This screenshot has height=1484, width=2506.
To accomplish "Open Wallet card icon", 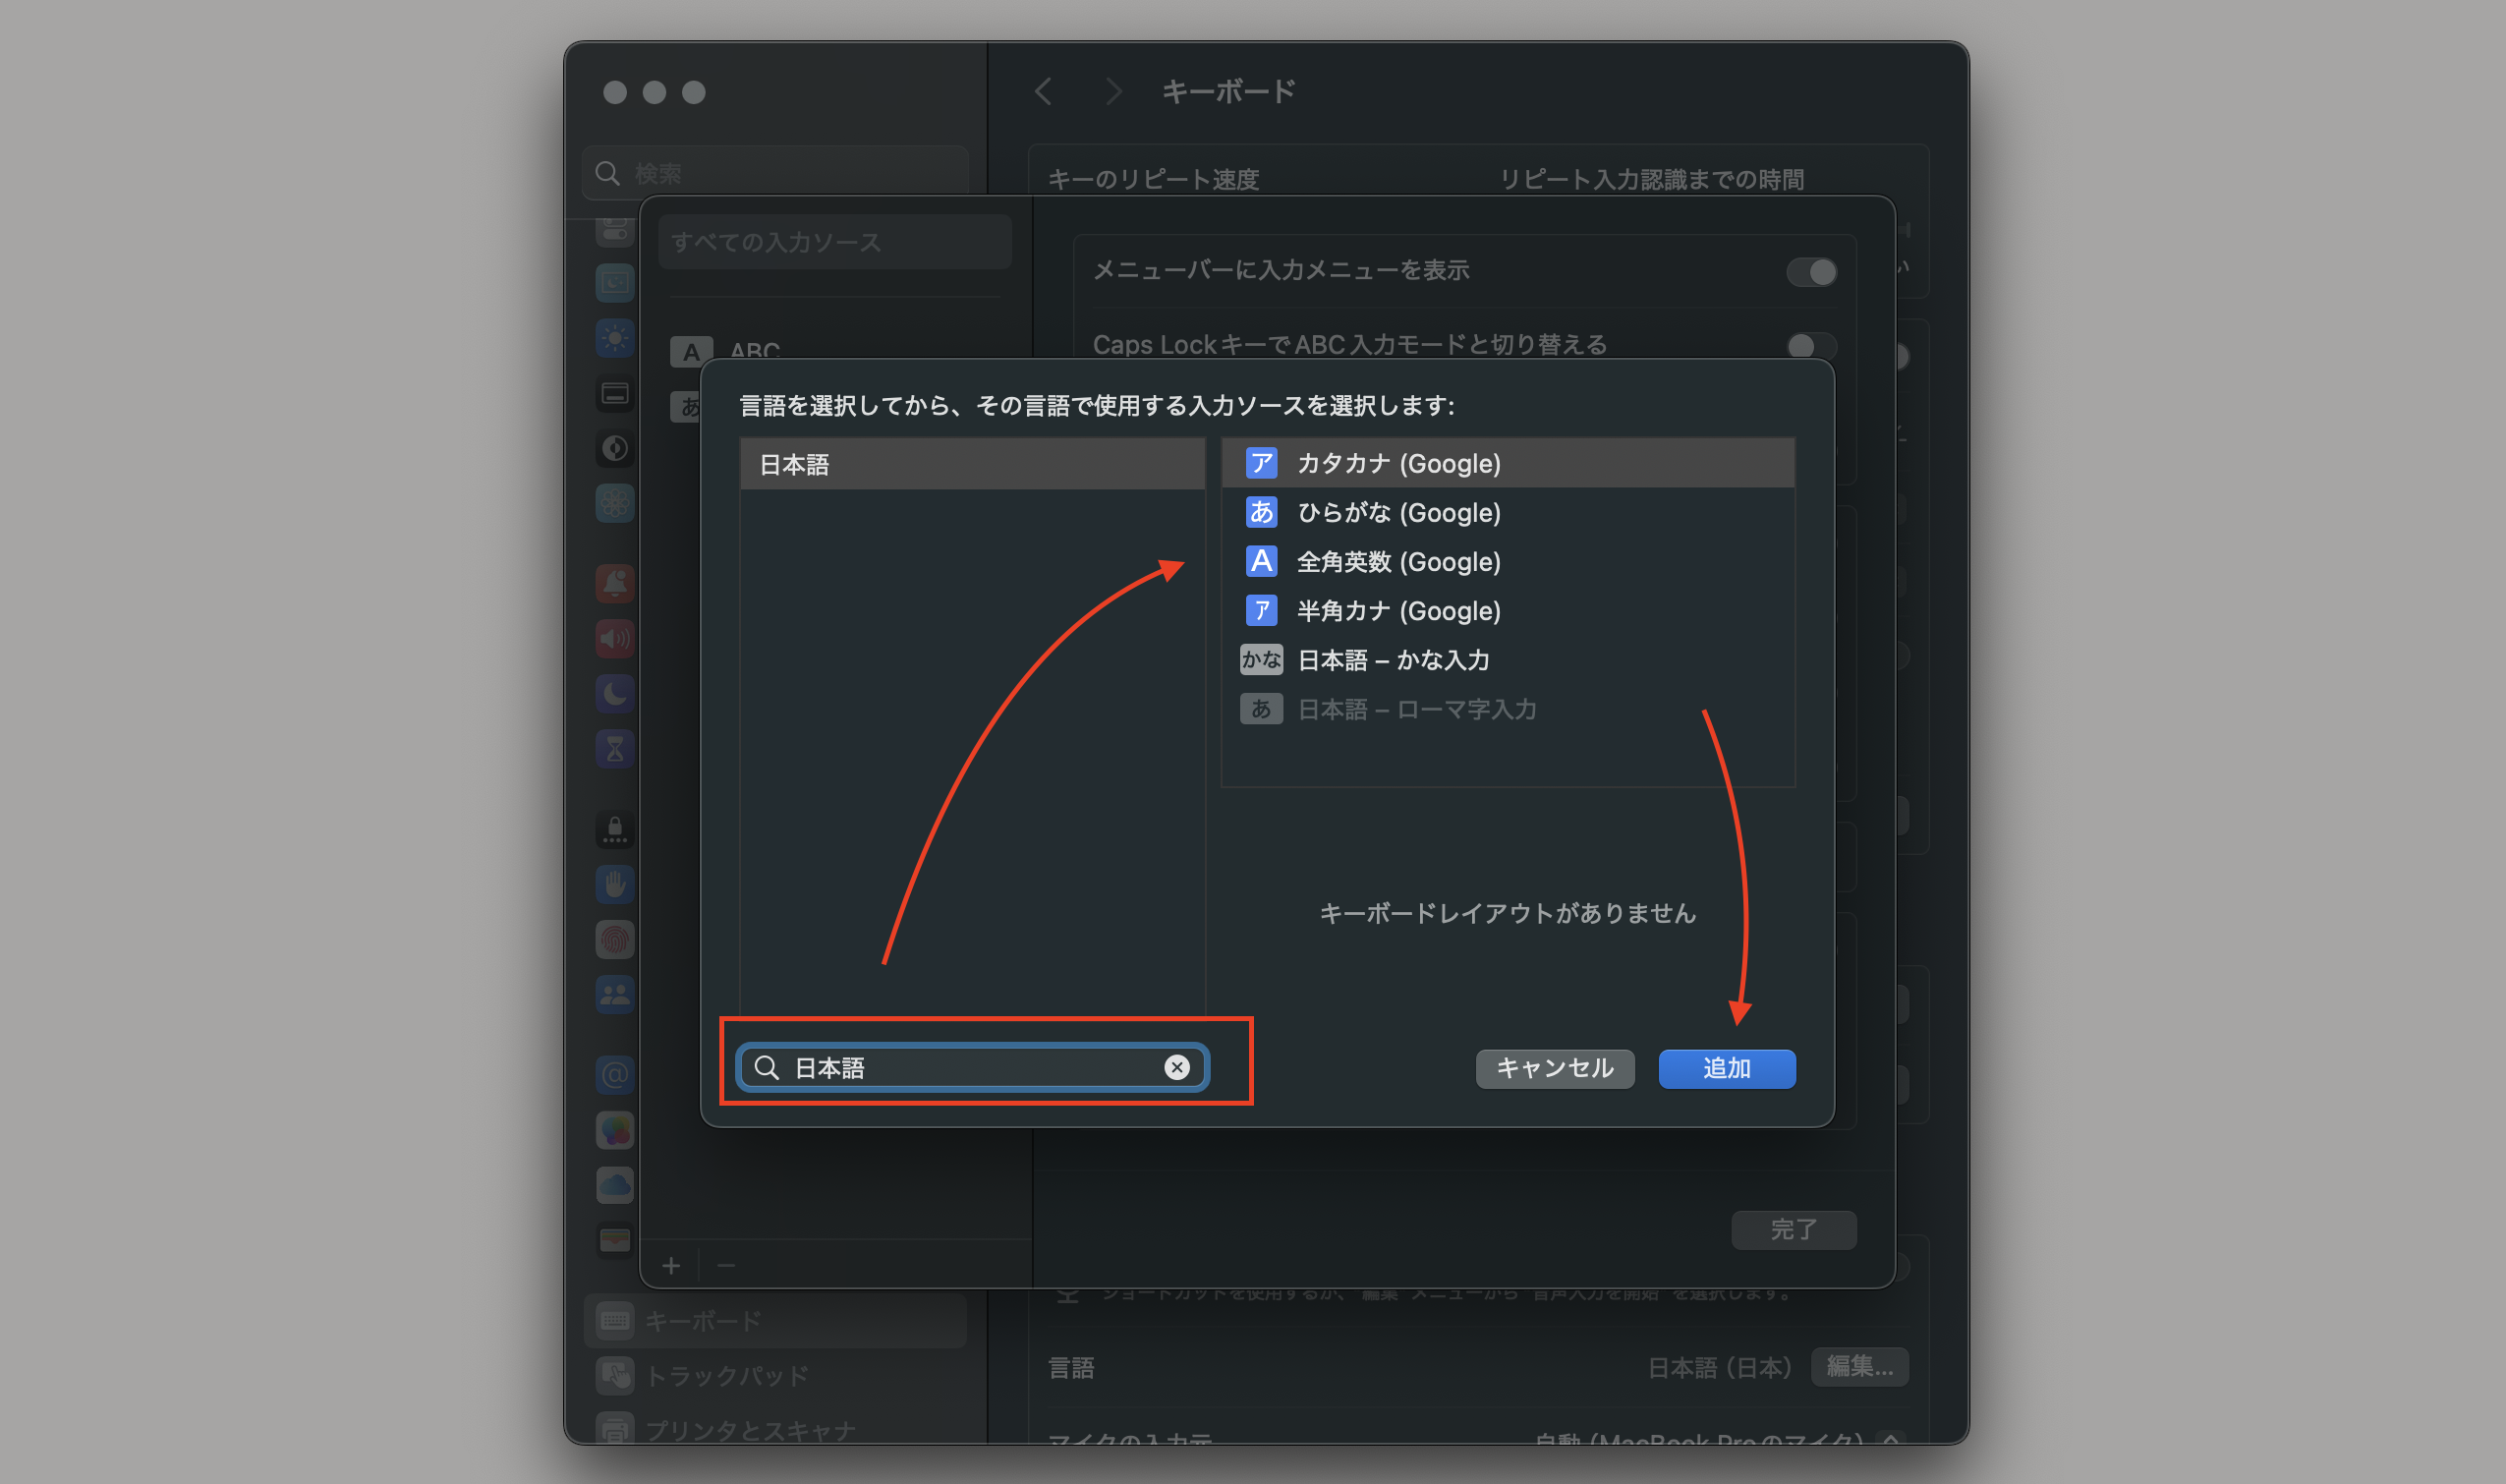I will [x=615, y=1240].
